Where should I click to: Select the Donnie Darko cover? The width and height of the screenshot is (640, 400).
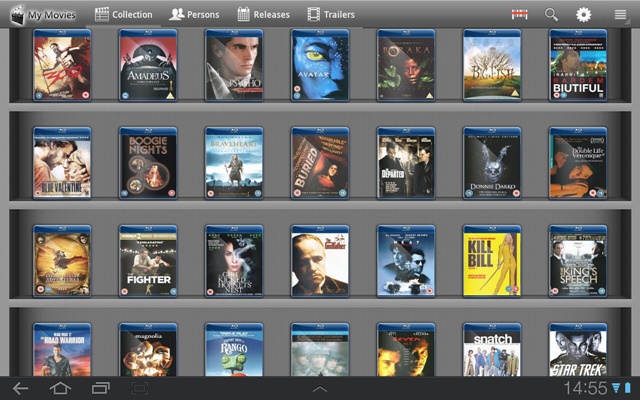pyautogui.click(x=492, y=163)
